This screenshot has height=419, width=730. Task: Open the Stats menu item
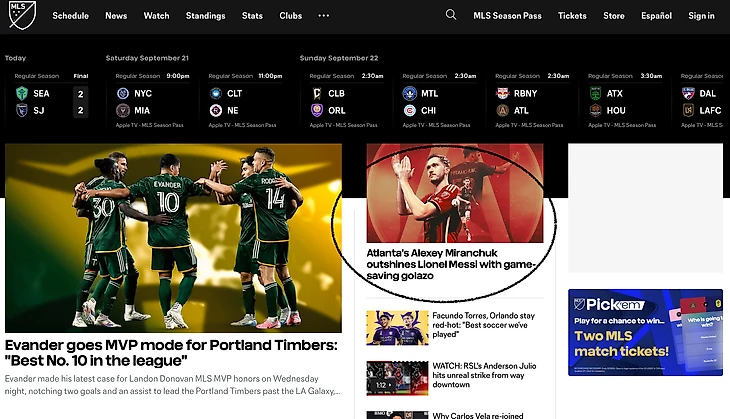(252, 15)
